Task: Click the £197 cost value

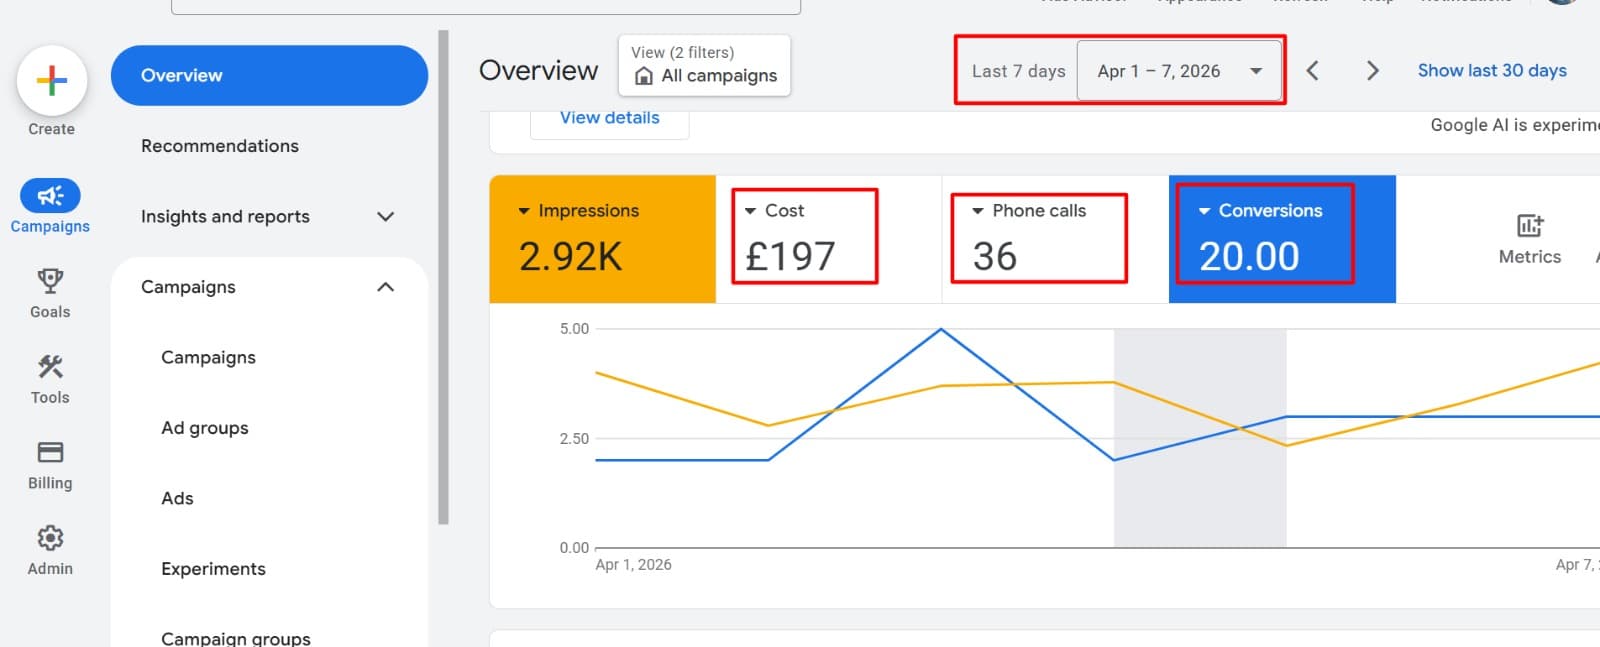Action: 790,257
